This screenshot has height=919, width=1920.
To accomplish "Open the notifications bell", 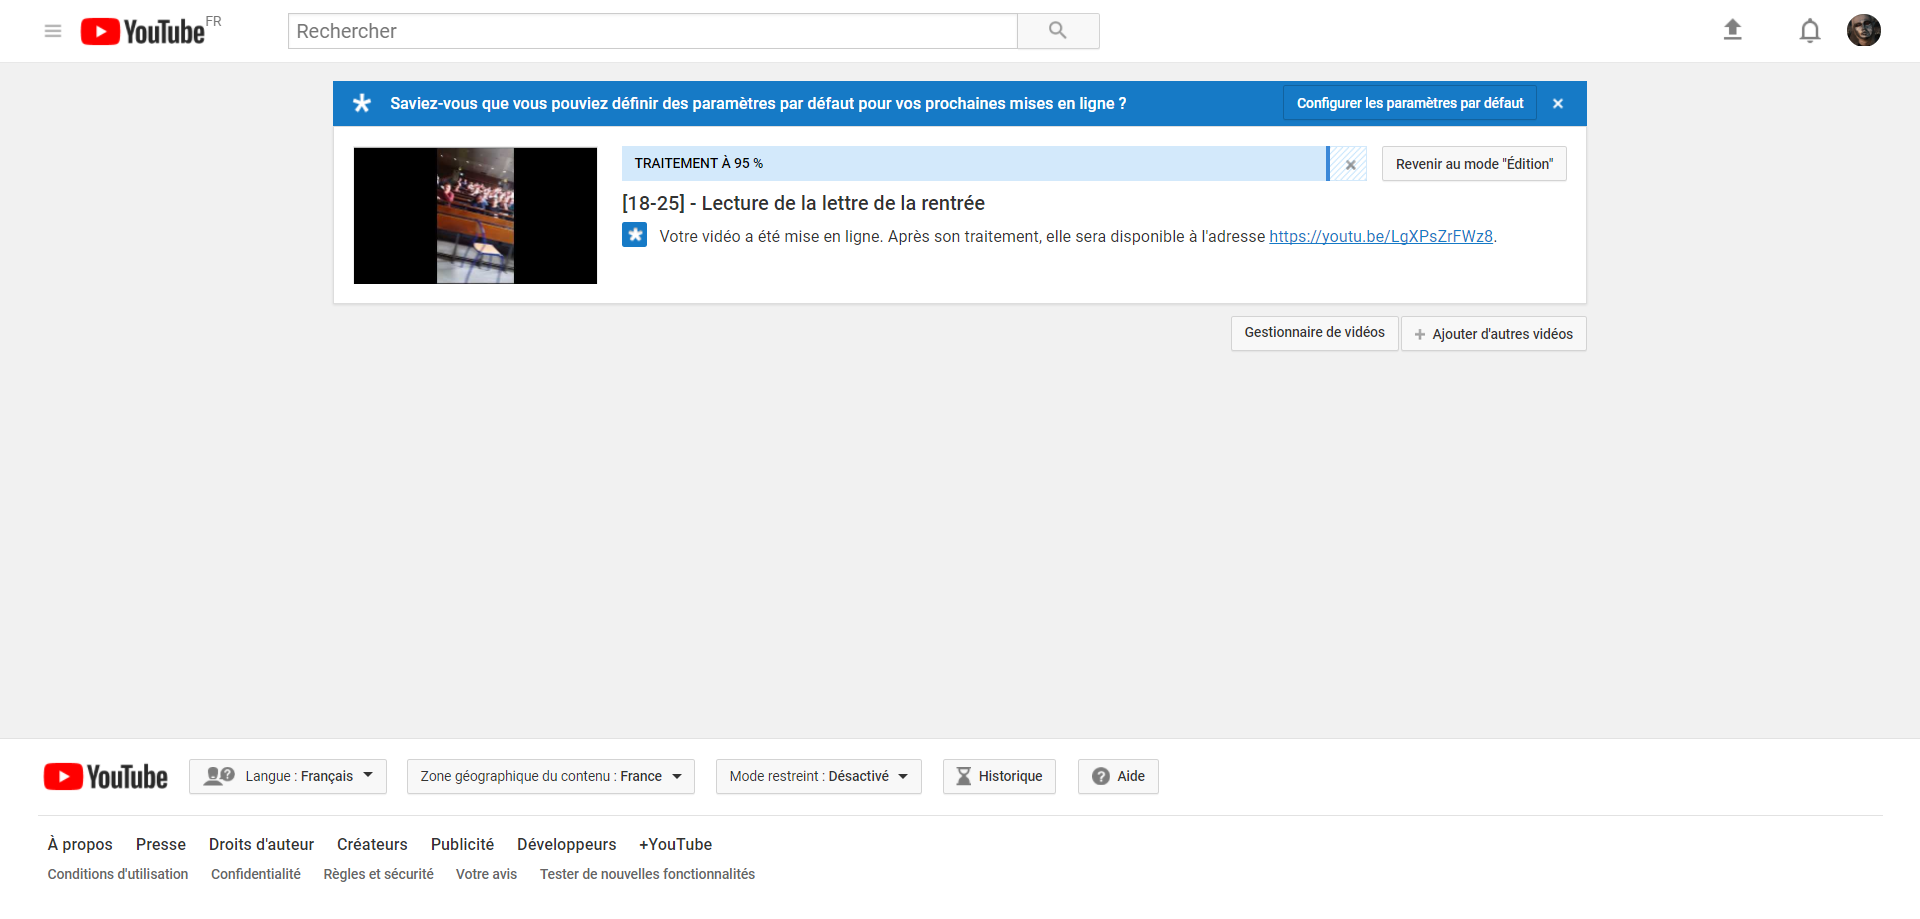I will (1810, 31).
